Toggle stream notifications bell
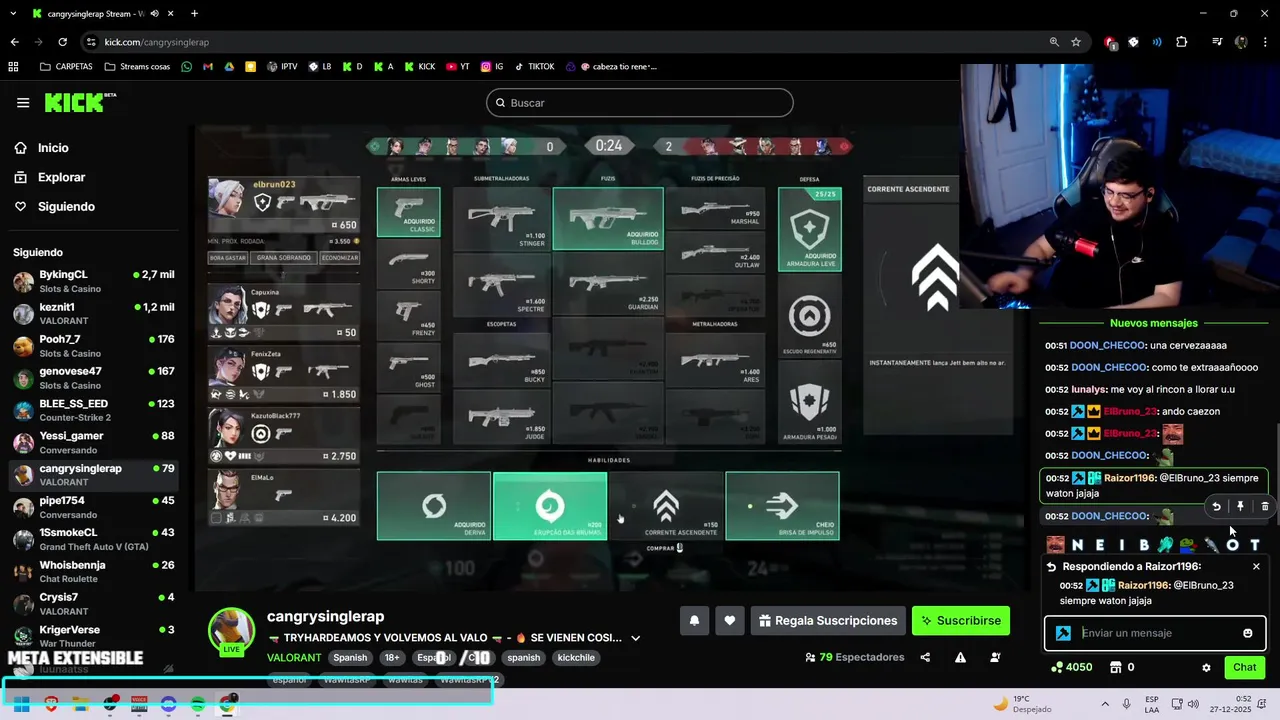The image size is (1280, 720). (x=694, y=621)
